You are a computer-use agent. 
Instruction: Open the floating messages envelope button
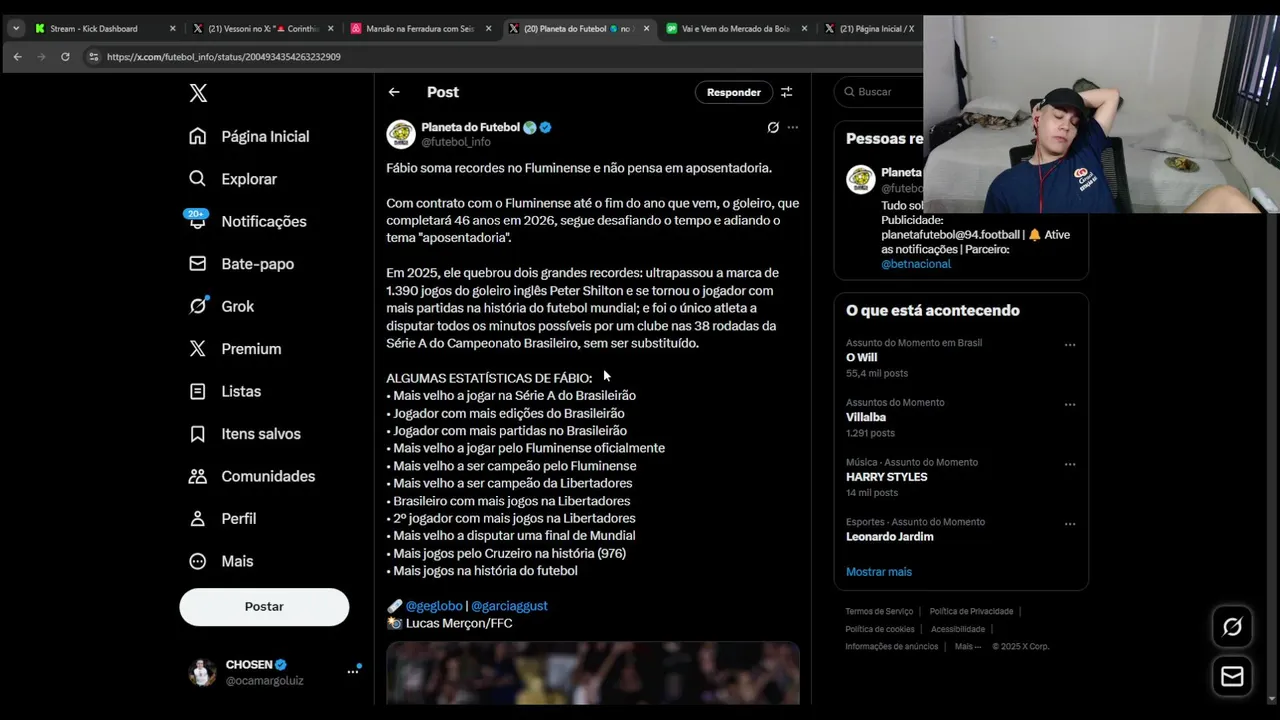pyautogui.click(x=1232, y=677)
